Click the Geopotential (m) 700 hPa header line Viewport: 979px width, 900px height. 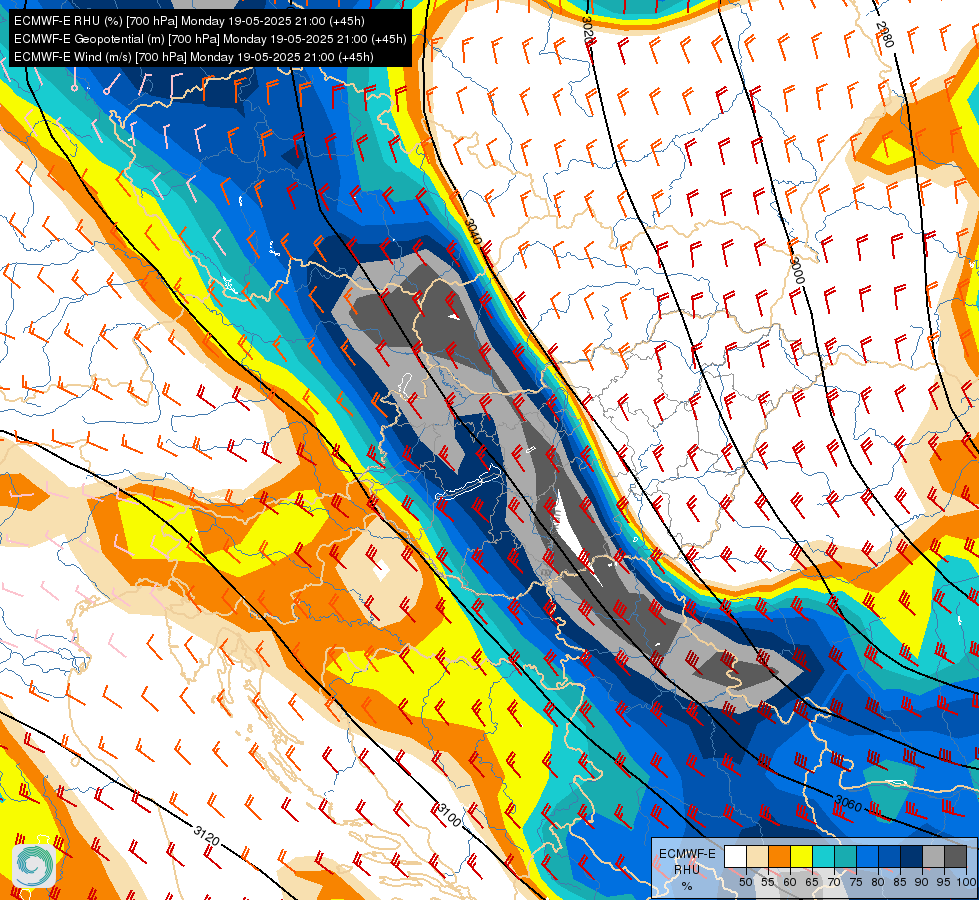210,39
